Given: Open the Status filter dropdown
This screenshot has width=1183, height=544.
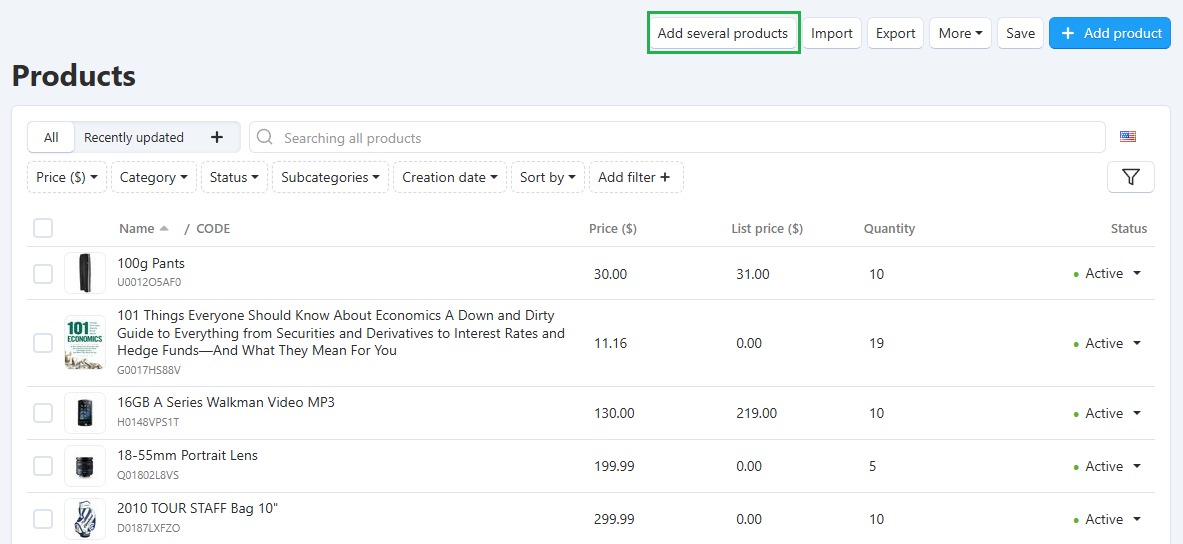Looking at the screenshot, I should (234, 177).
